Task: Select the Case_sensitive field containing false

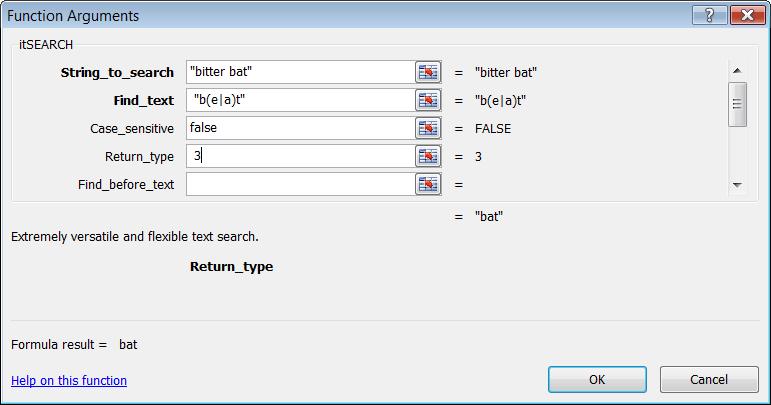Action: tap(300, 128)
